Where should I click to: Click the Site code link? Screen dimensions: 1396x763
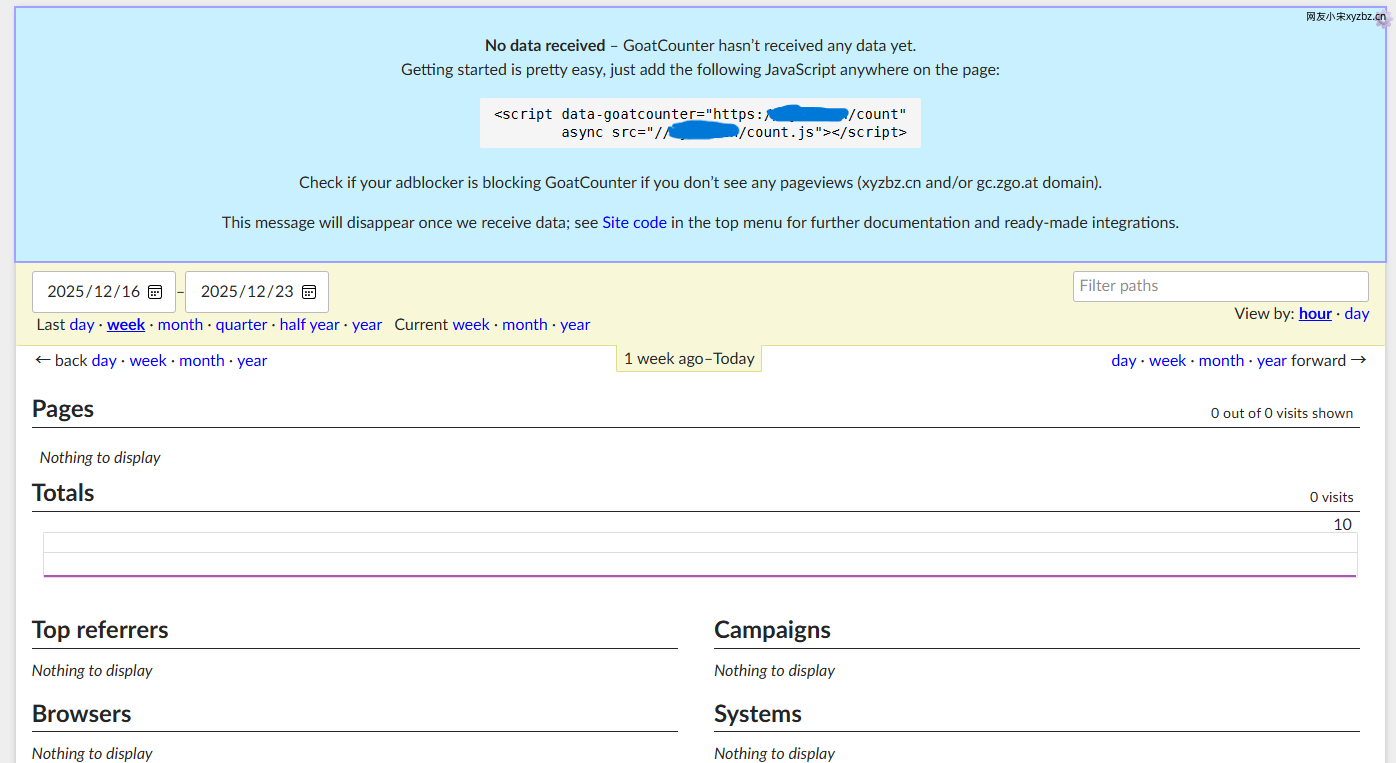point(634,223)
